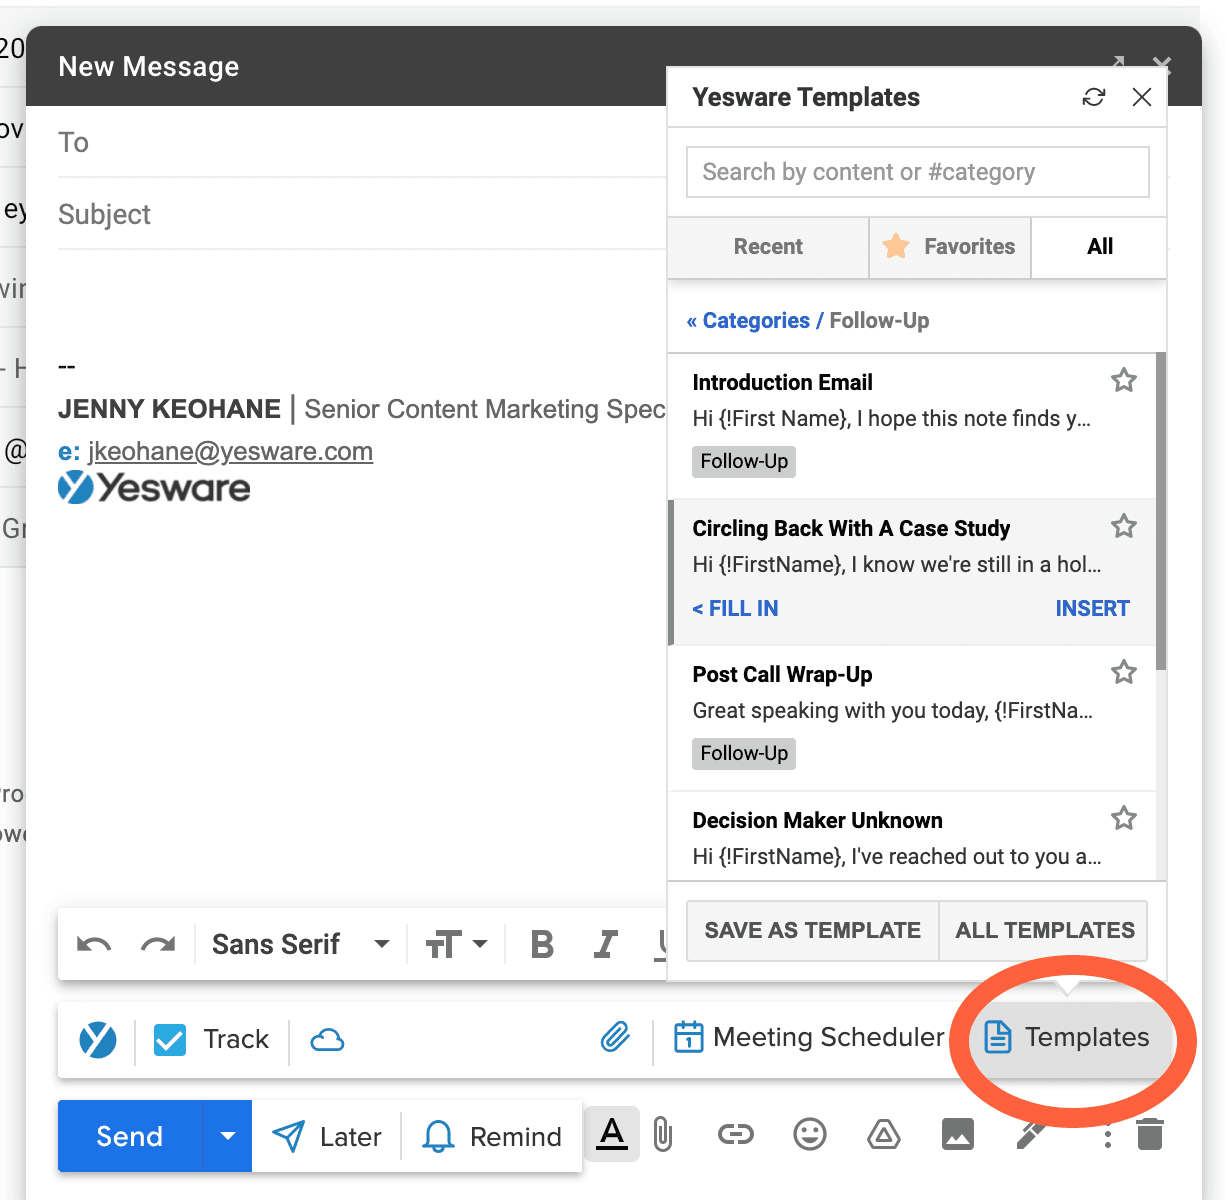Toggle email tracking checkbox
1226x1200 pixels.
click(169, 1040)
